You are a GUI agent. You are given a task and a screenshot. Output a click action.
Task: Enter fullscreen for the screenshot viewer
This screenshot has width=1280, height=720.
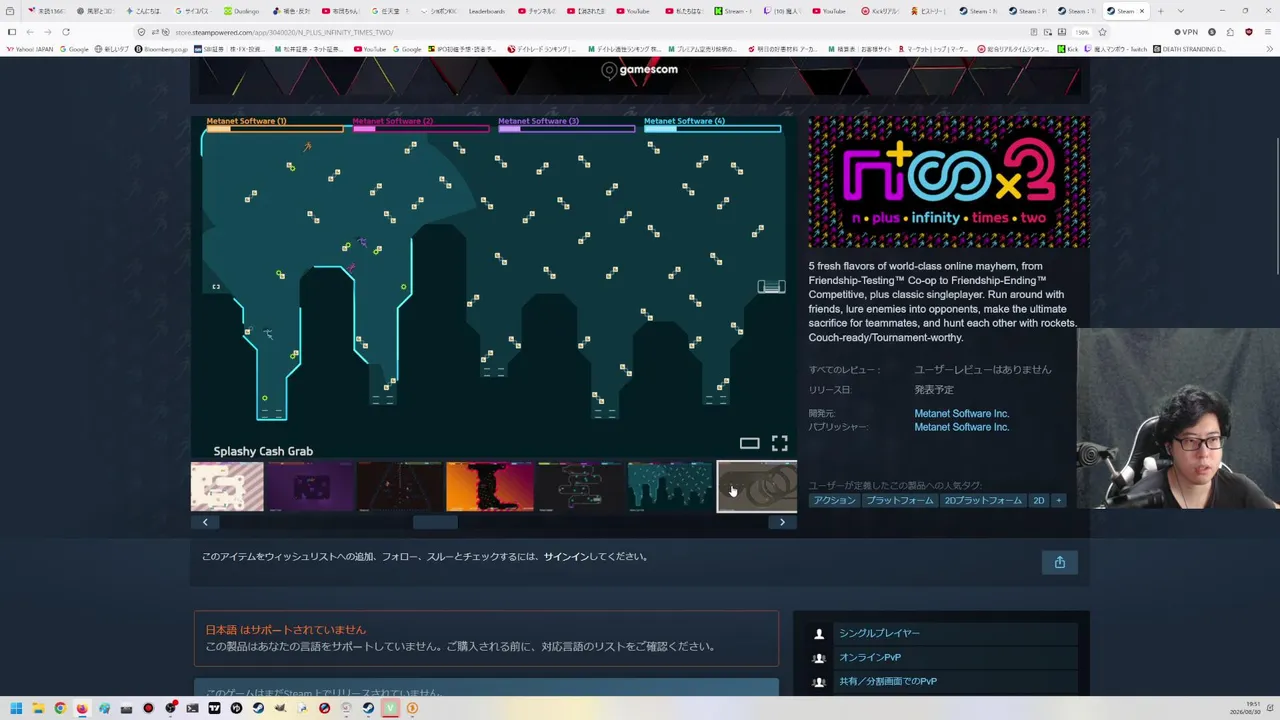coord(779,443)
